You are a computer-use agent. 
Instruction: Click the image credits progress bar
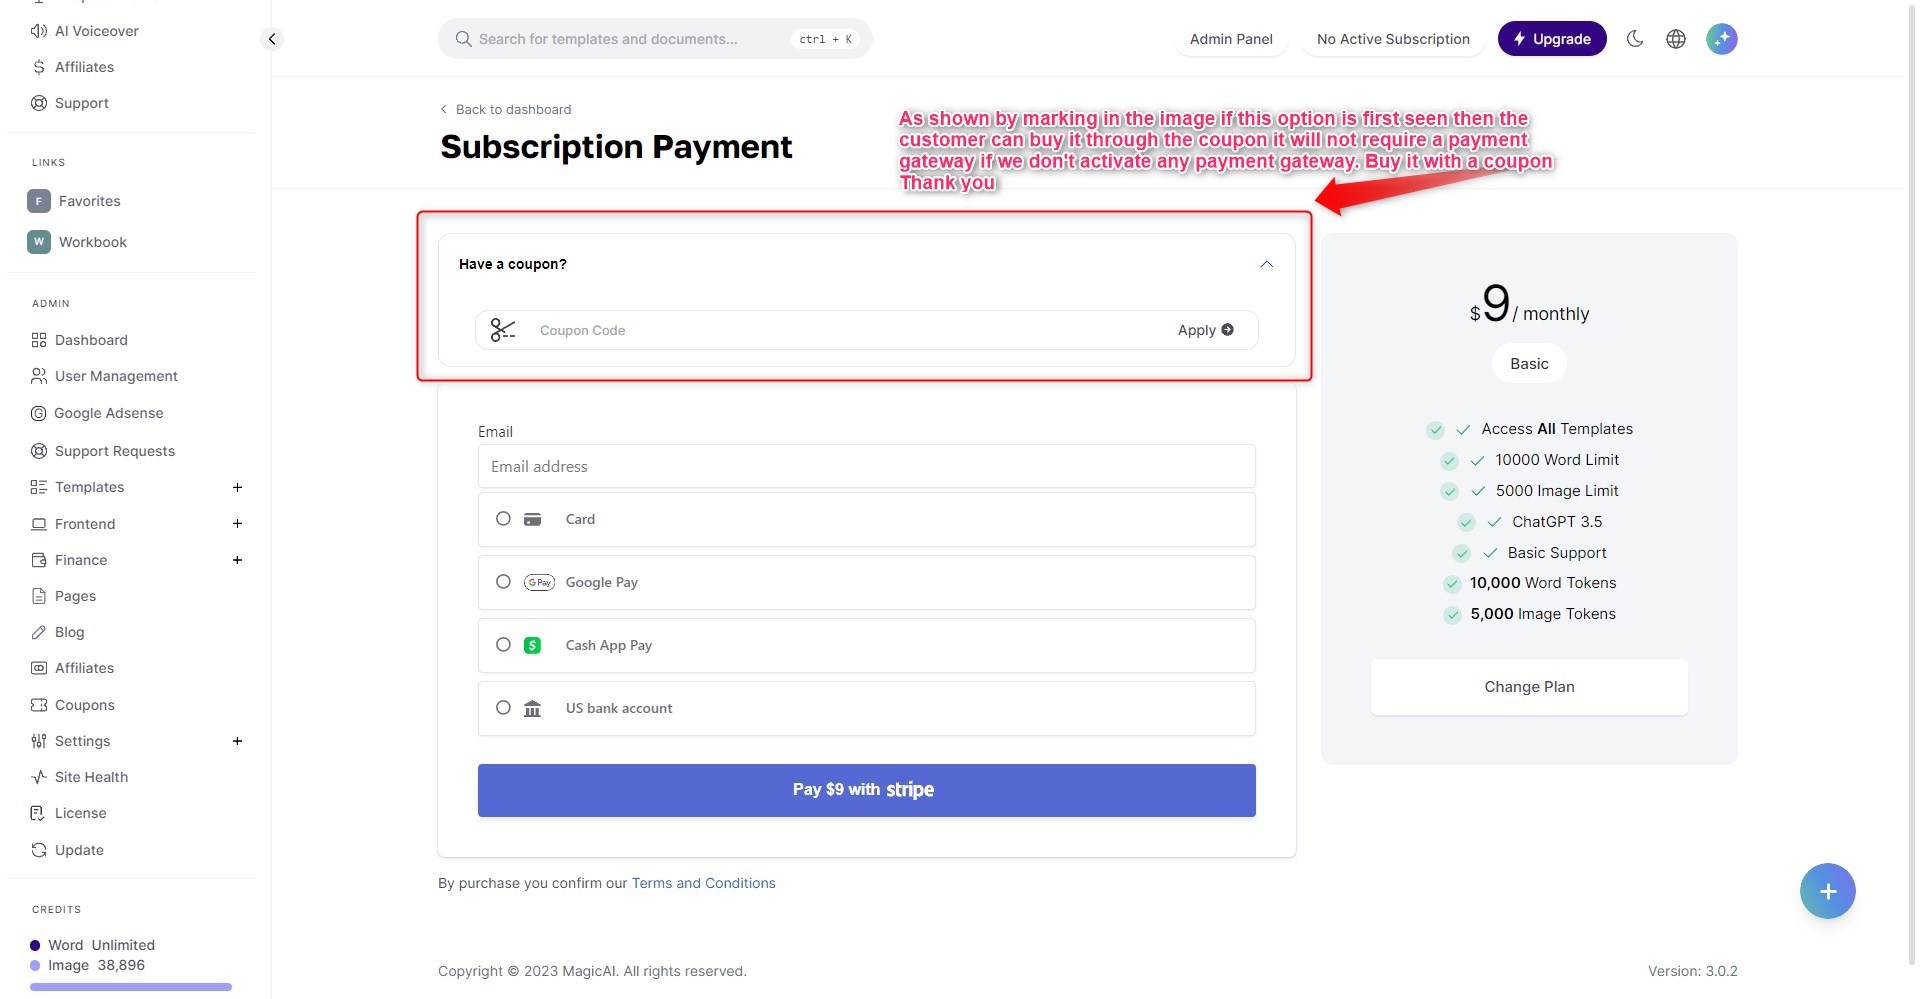[x=131, y=987]
